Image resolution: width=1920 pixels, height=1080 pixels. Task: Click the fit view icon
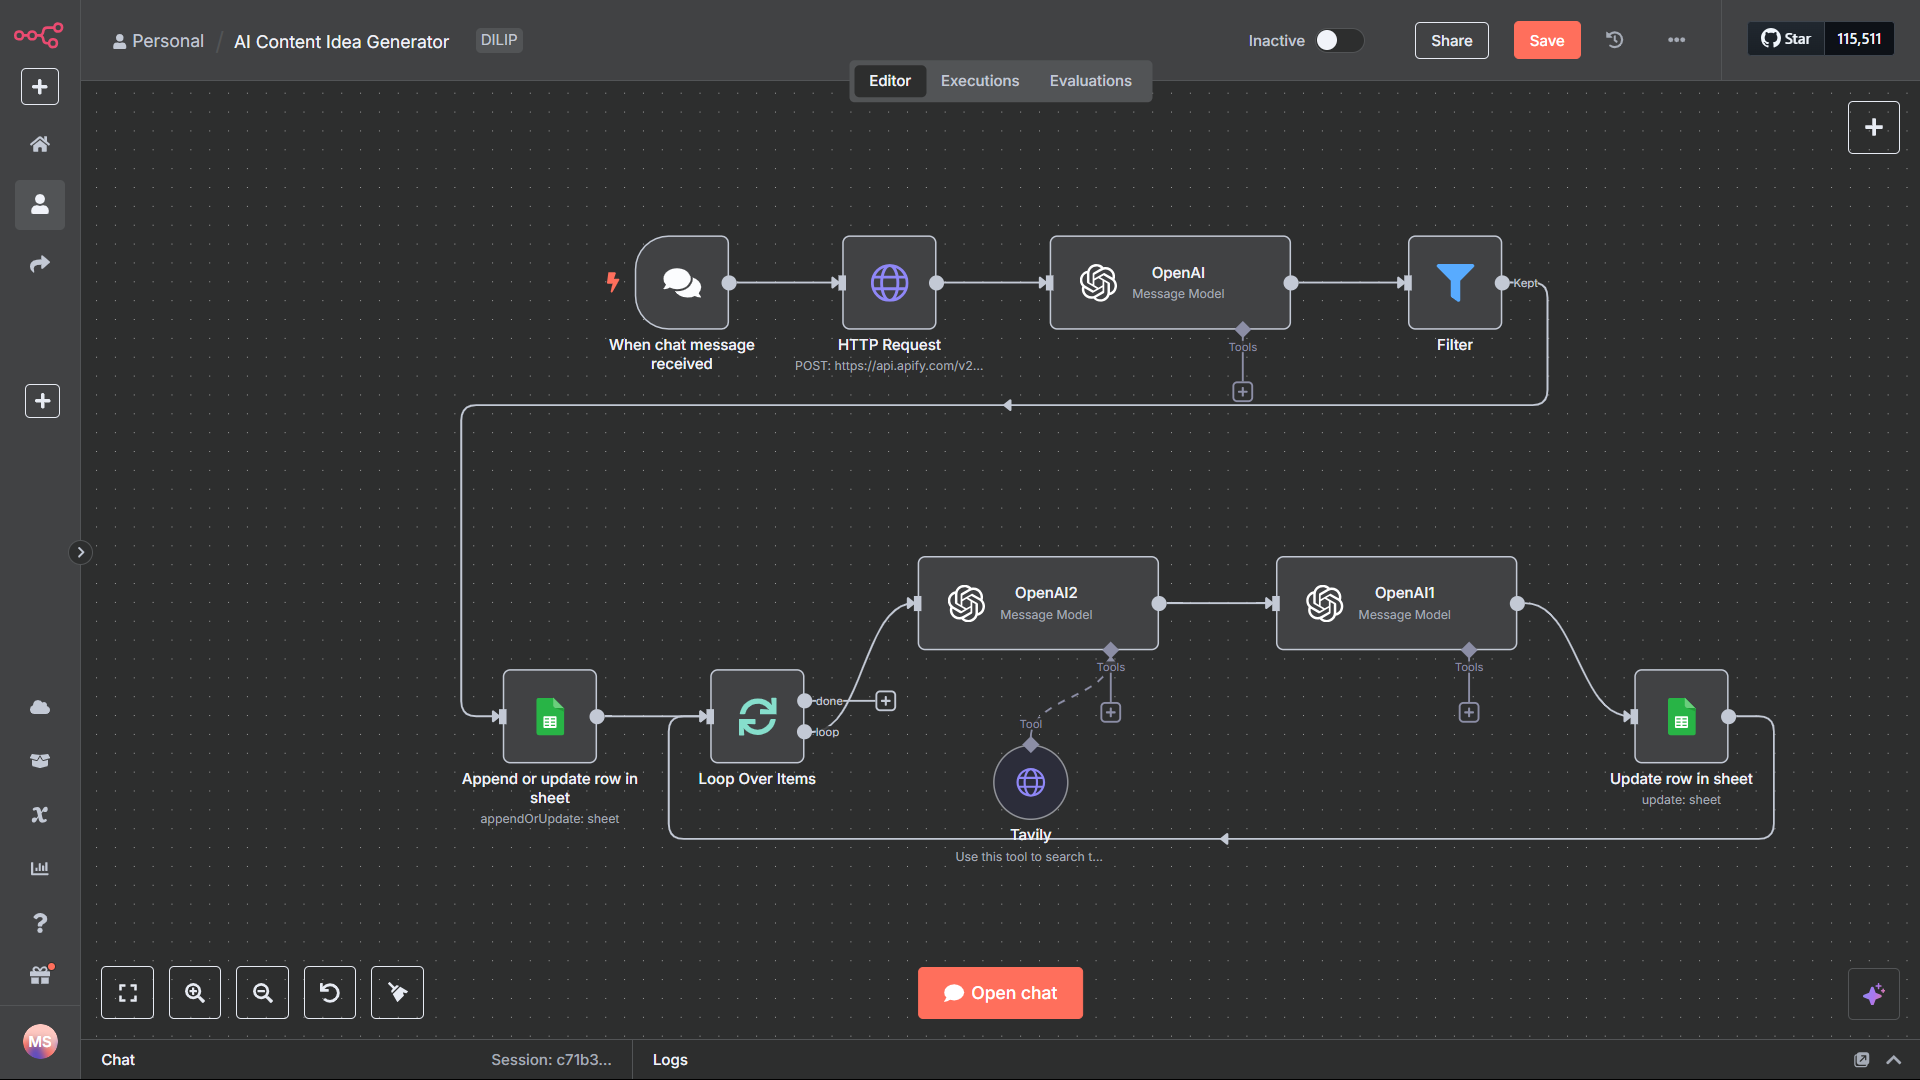tap(128, 993)
